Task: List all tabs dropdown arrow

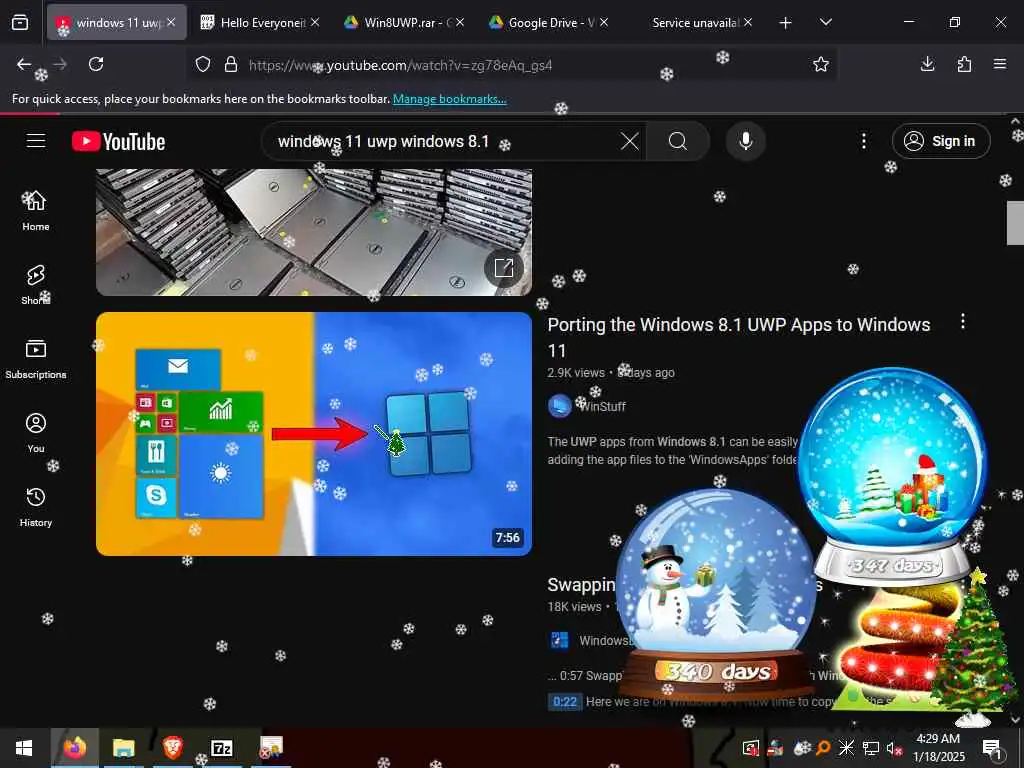Action: coord(825,22)
